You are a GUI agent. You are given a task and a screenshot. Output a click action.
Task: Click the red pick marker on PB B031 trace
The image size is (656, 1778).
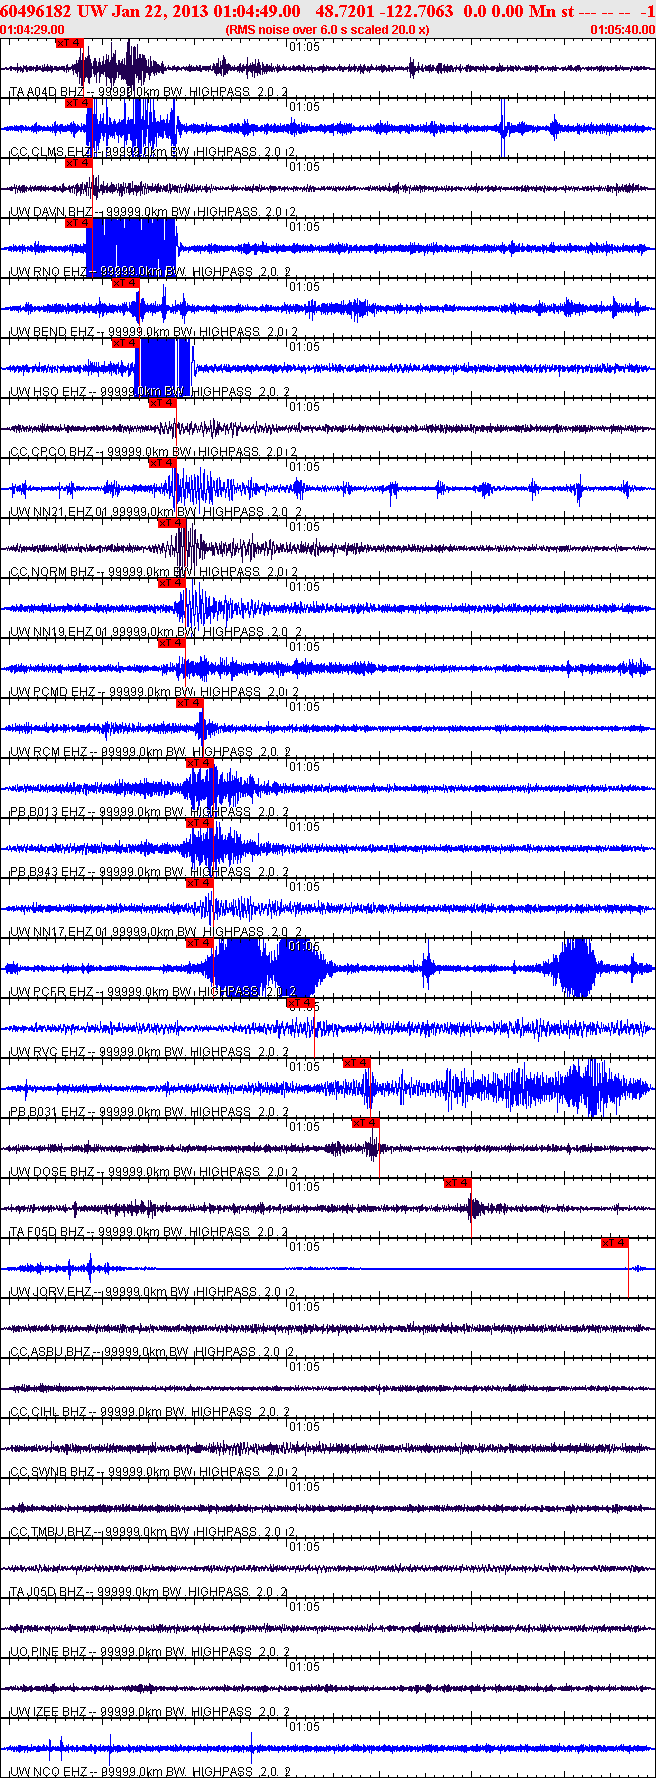click(x=356, y=1063)
